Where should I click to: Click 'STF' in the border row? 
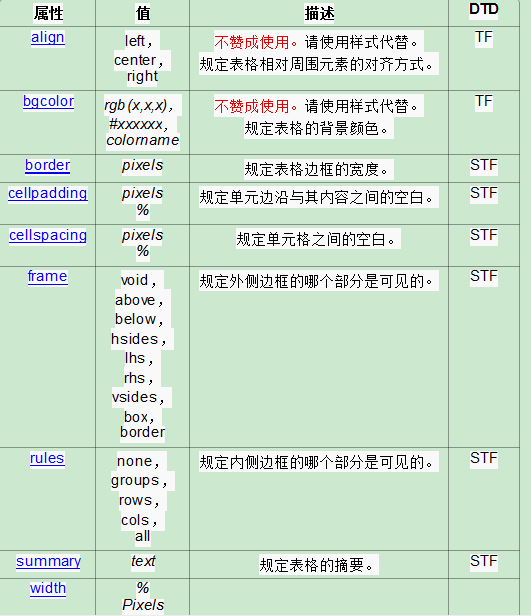click(484, 165)
